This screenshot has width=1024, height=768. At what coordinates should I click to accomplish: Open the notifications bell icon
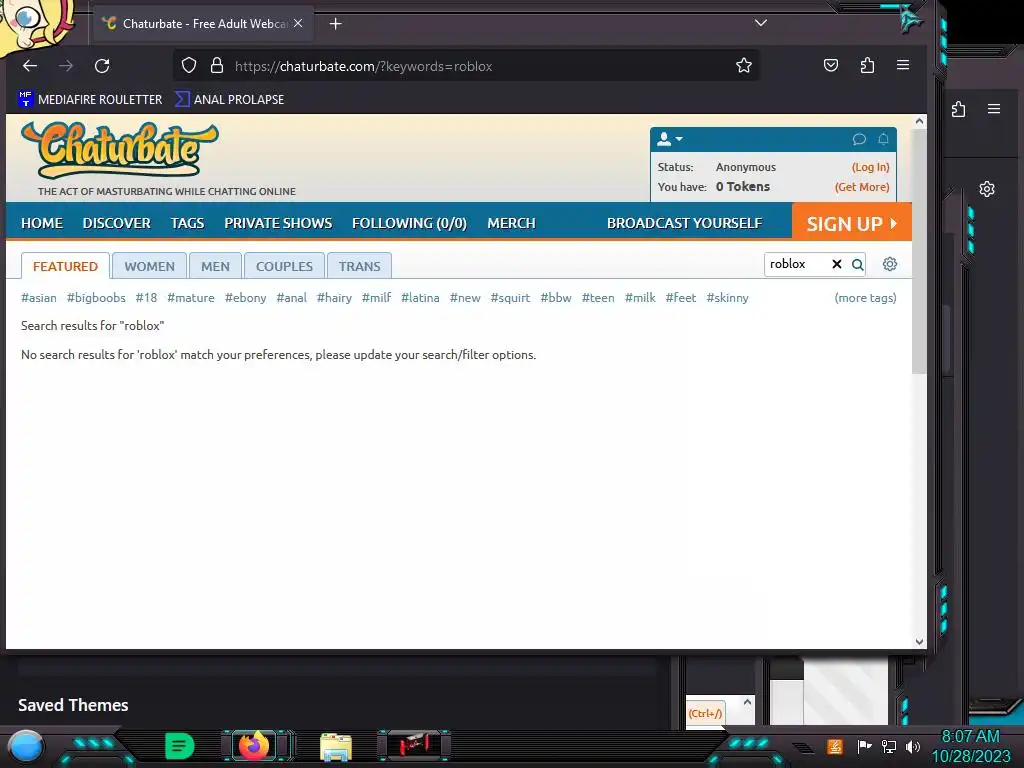[x=883, y=139]
